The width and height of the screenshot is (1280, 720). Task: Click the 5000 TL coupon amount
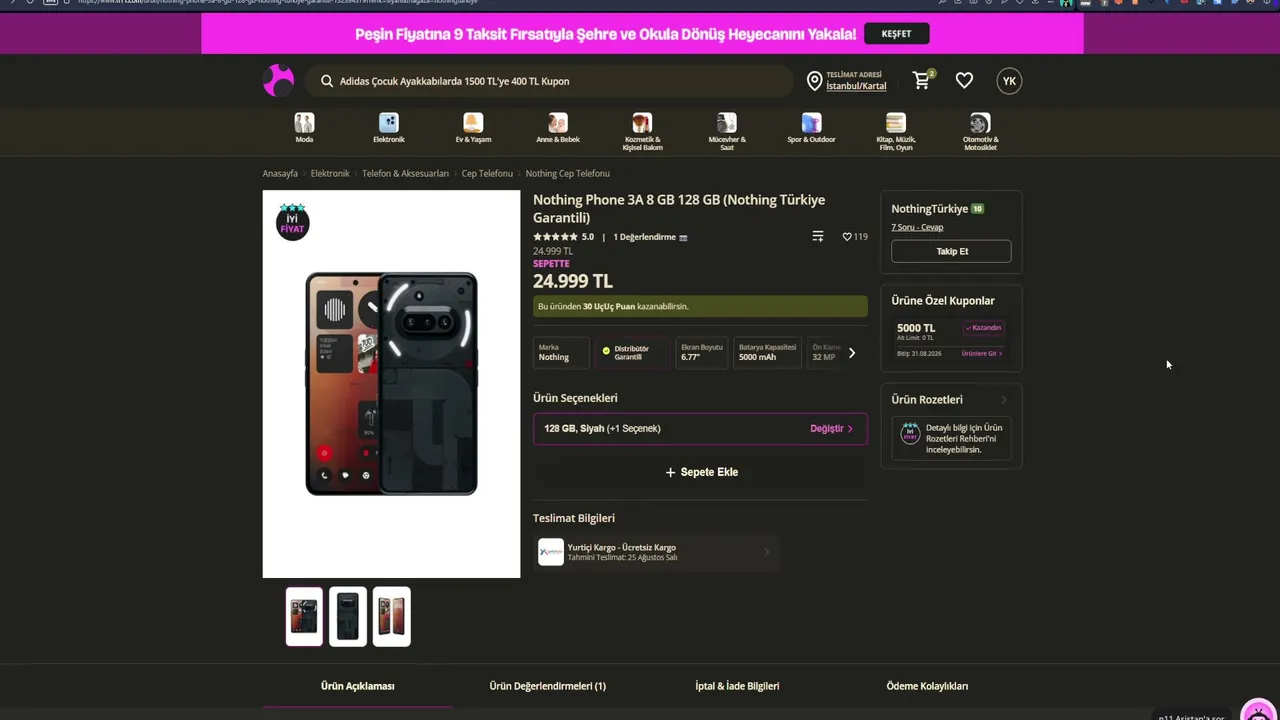(x=916, y=328)
